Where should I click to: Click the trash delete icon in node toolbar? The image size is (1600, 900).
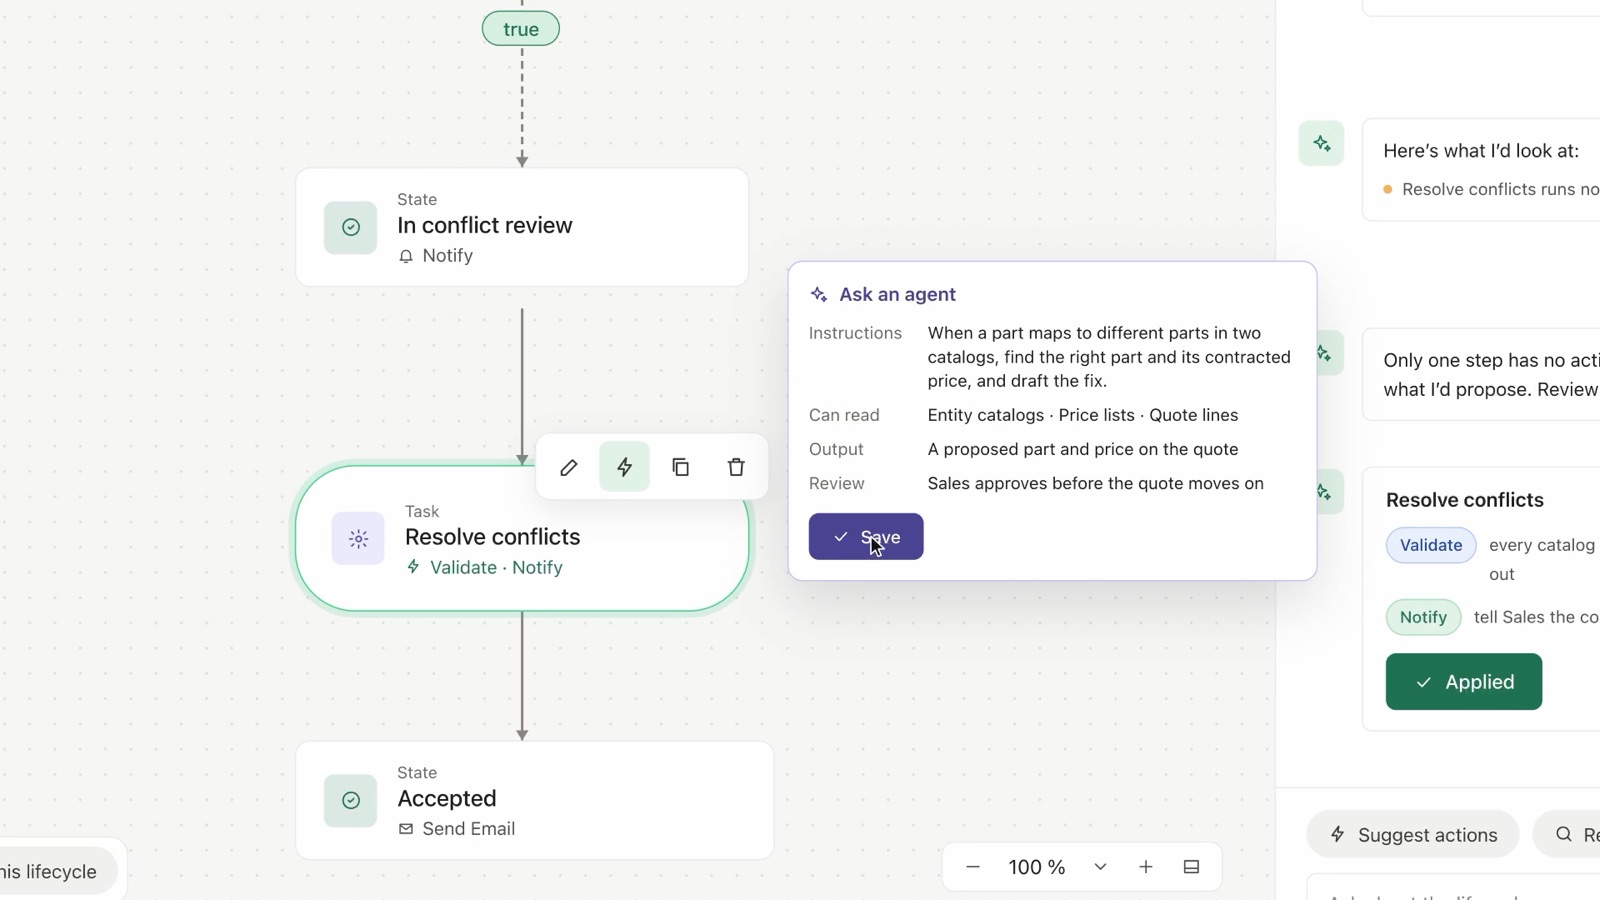point(736,467)
